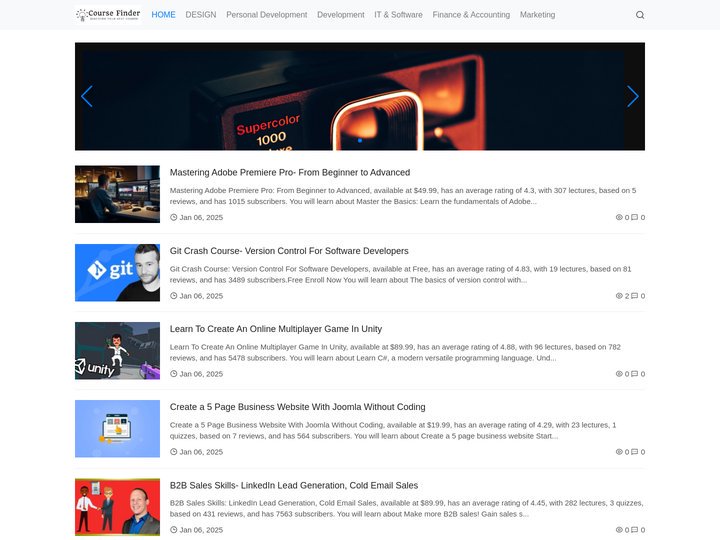Click views eye icon on Adobe Premiere row
The image size is (720, 540).
click(x=619, y=217)
